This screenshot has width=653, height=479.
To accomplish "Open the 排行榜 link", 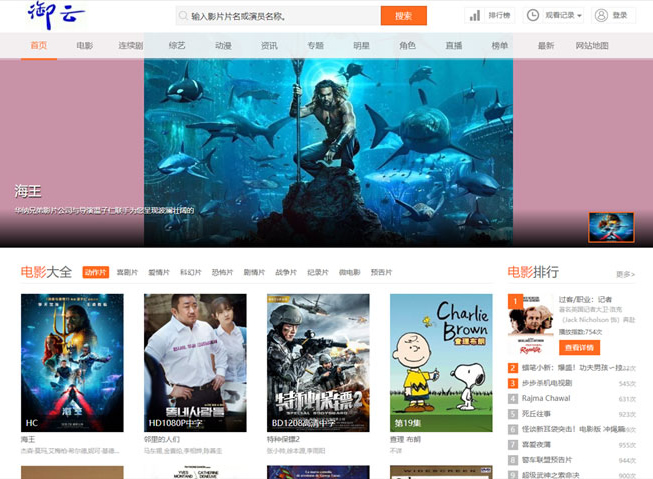I will coord(499,15).
